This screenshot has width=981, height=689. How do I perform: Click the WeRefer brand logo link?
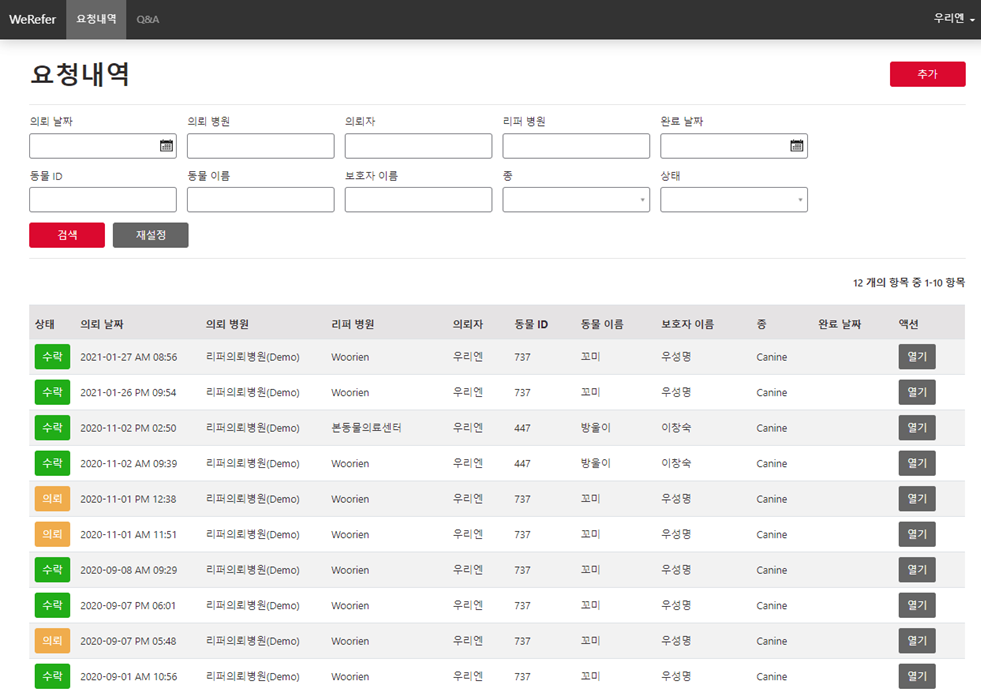pos(33,19)
